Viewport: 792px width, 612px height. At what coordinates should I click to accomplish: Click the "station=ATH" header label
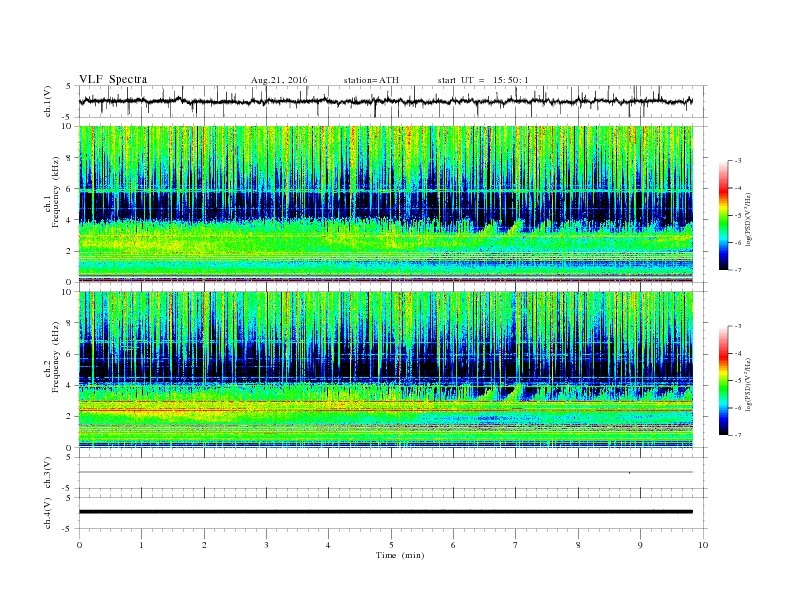point(371,80)
